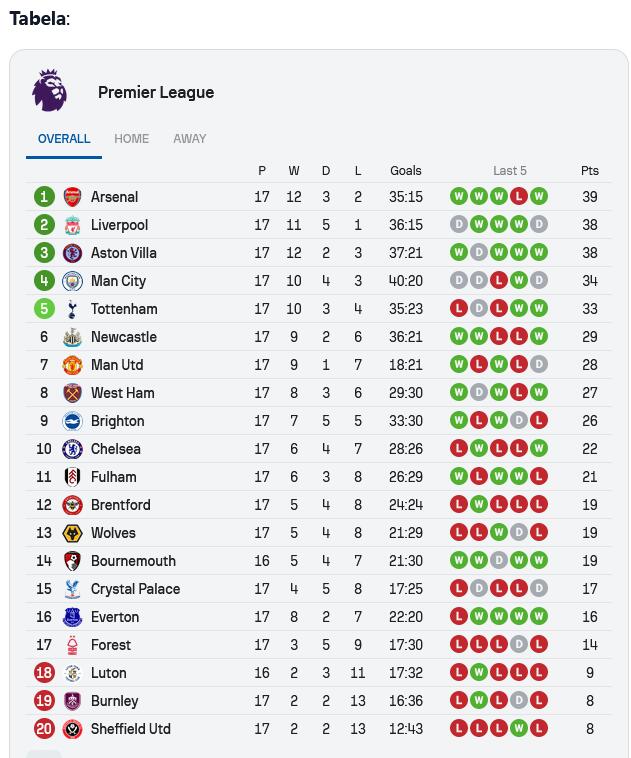The width and height of the screenshot is (631, 758).
Task: Click the Everton club crest
Action: point(73,617)
